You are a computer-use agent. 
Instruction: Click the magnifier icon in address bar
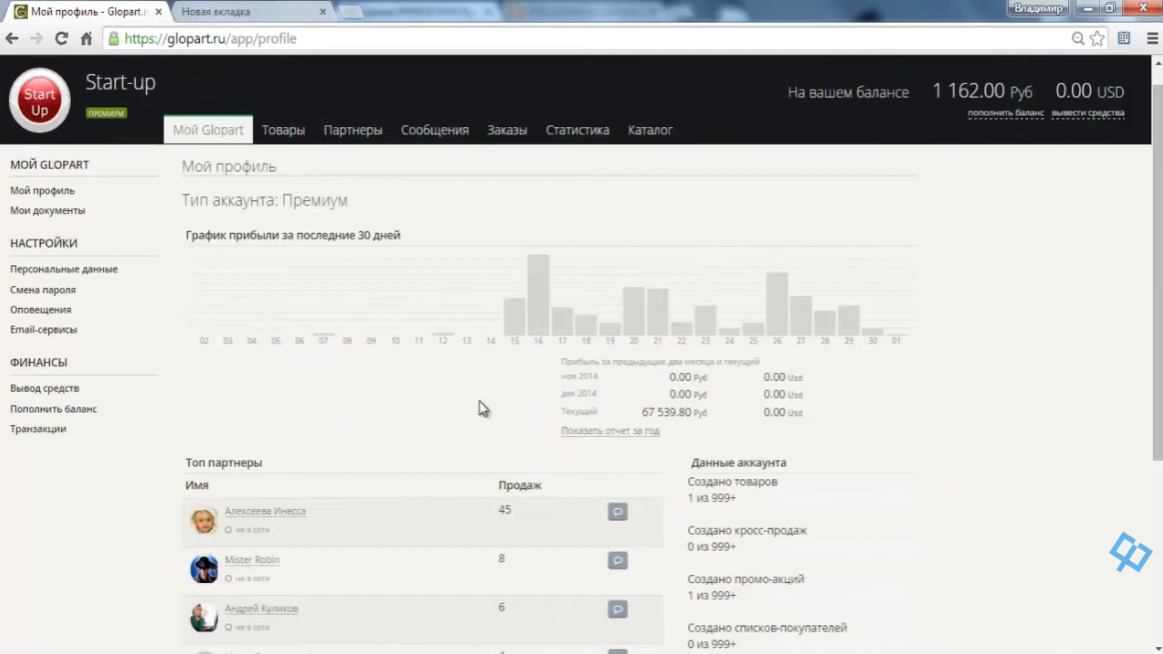point(1078,39)
